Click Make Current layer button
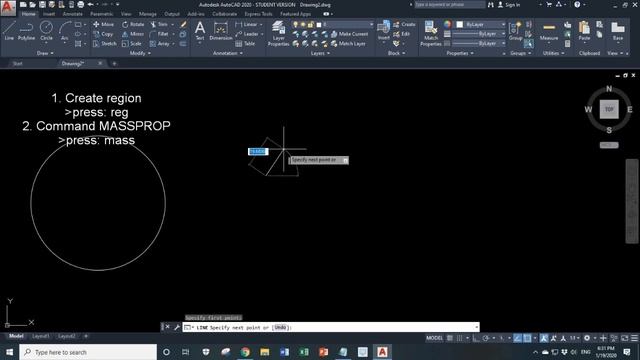This screenshot has height=360, width=640. click(349, 34)
